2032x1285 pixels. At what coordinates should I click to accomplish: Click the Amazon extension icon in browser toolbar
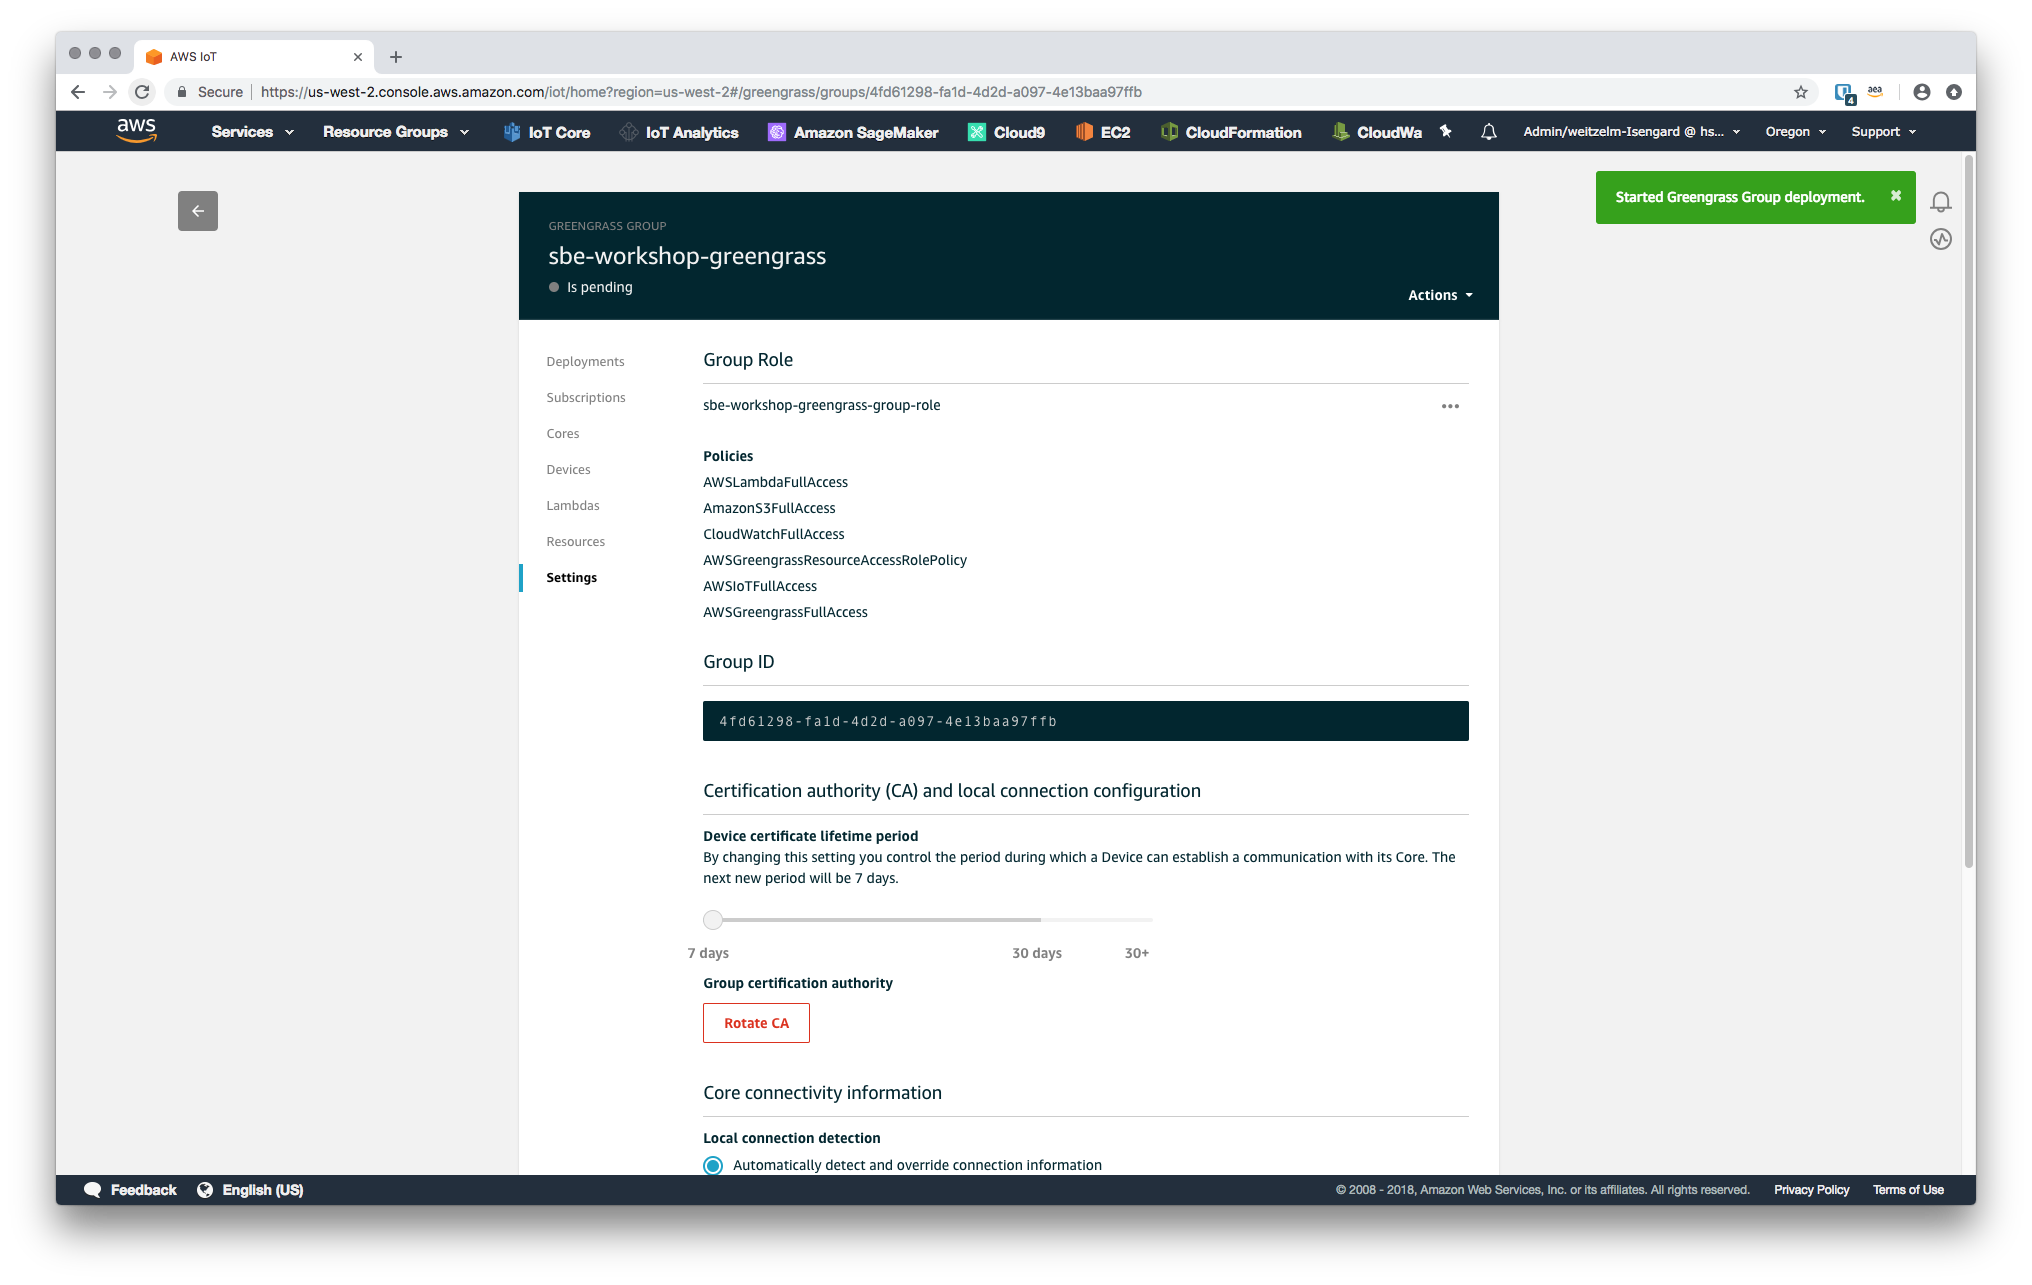1875,92
